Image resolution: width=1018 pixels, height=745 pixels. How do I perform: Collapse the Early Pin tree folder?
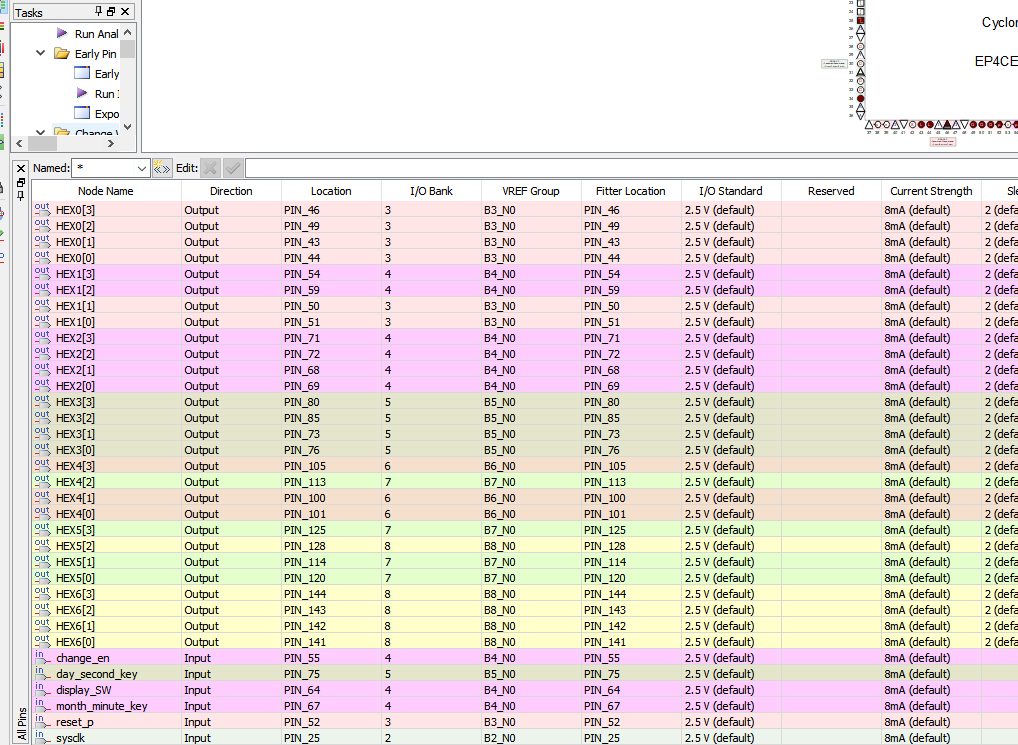point(40,53)
